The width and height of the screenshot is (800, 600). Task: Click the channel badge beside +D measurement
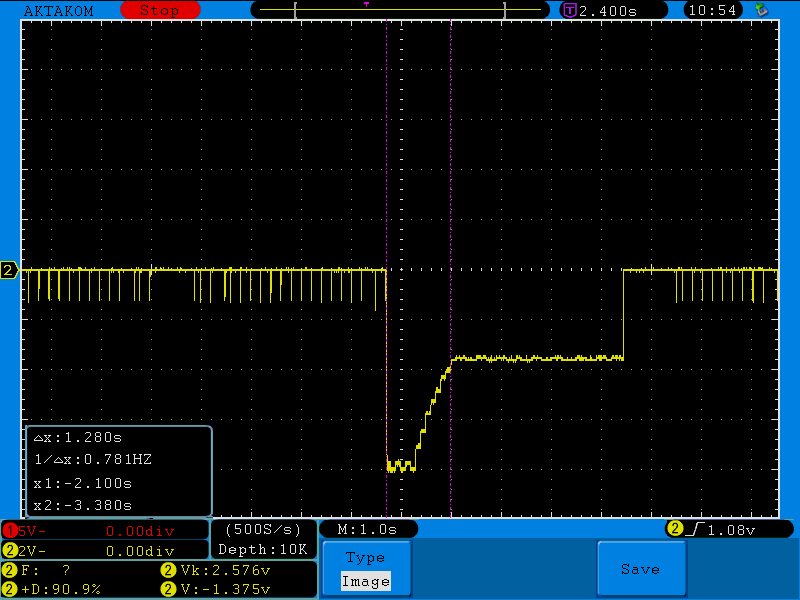(10, 589)
